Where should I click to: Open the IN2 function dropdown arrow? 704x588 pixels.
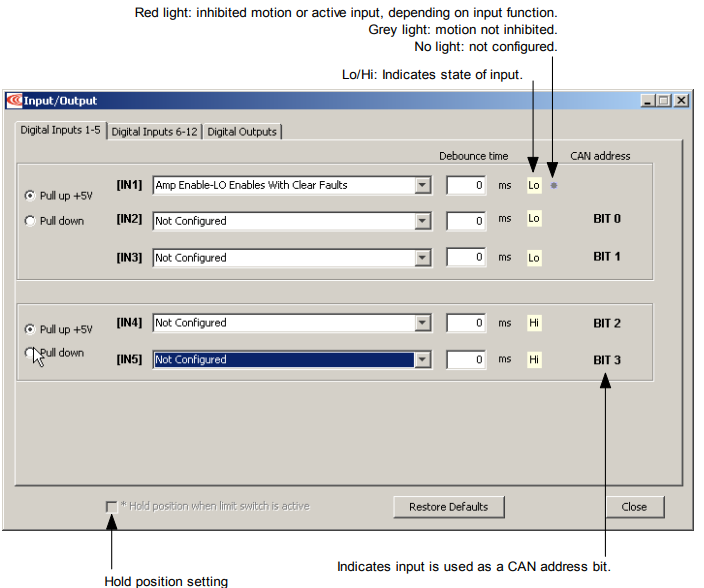tap(422, 221)
